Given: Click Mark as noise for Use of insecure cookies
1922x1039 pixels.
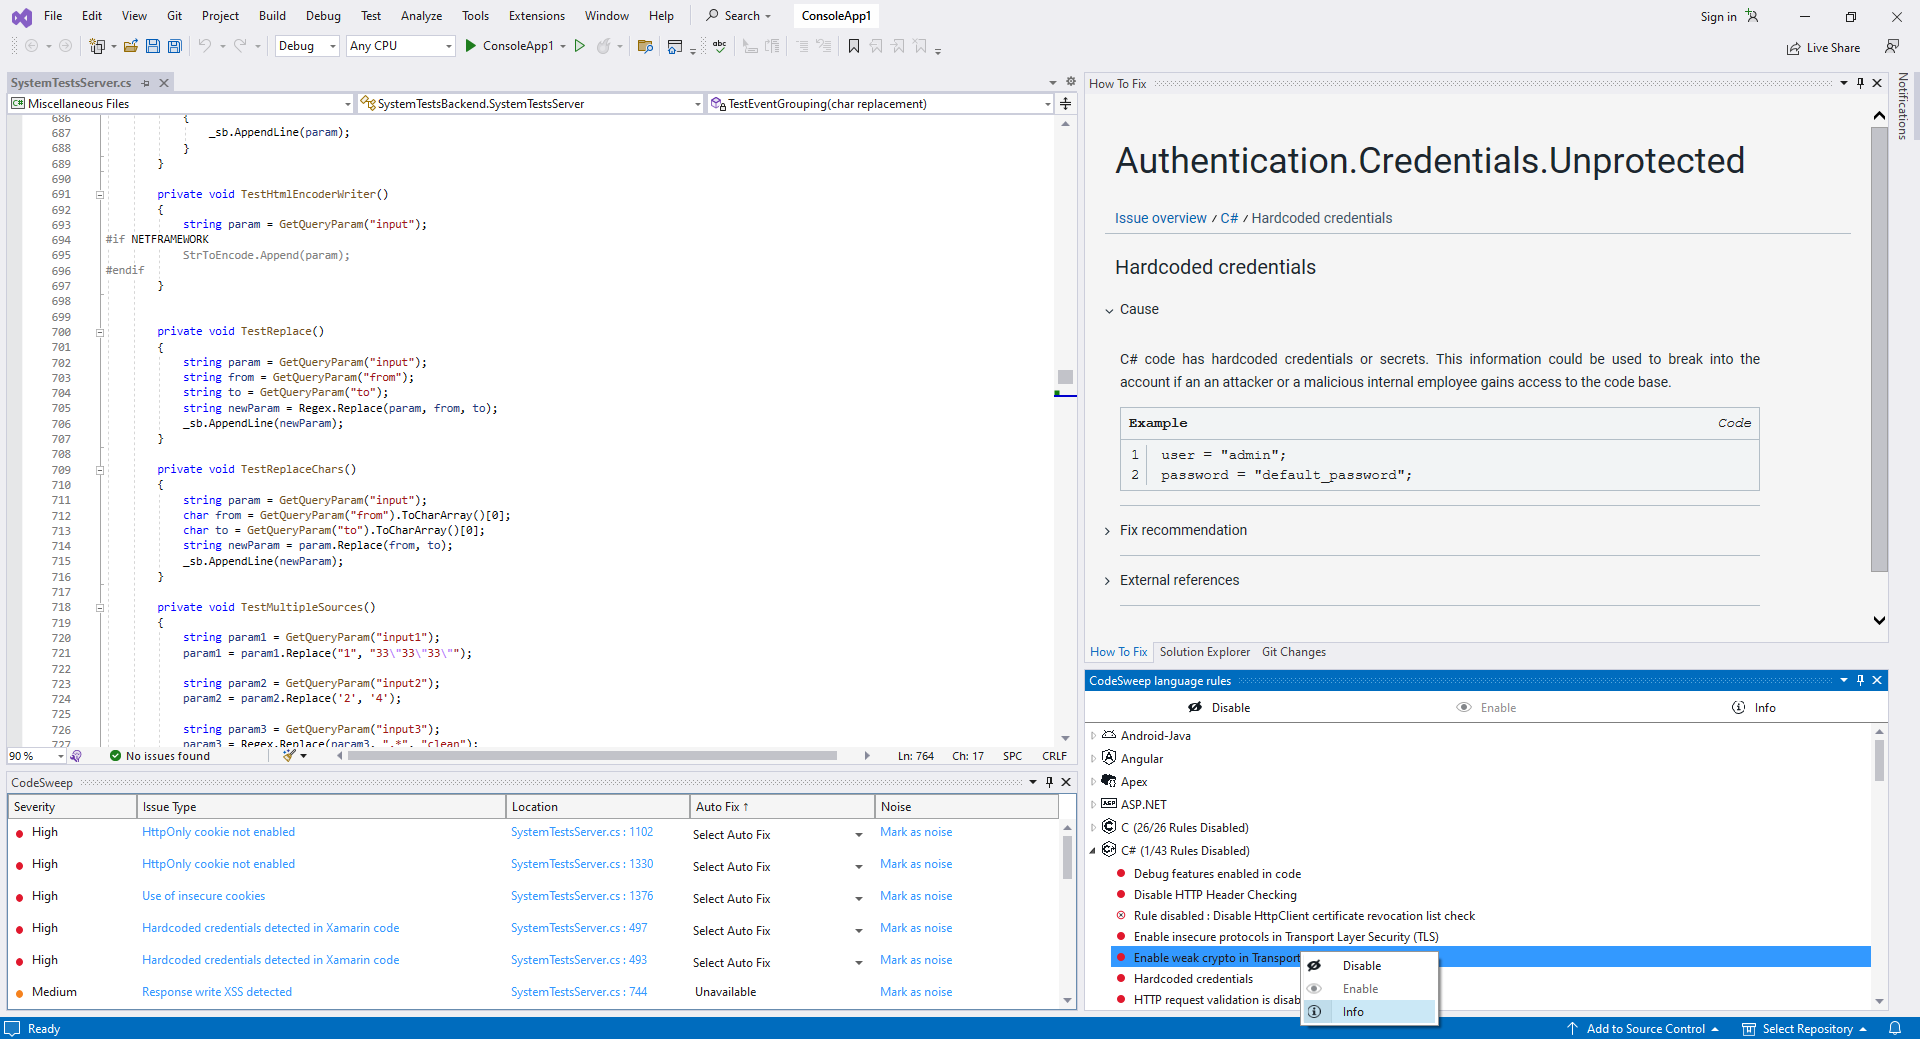Looking at the screenshot, I should click(916, 896).
